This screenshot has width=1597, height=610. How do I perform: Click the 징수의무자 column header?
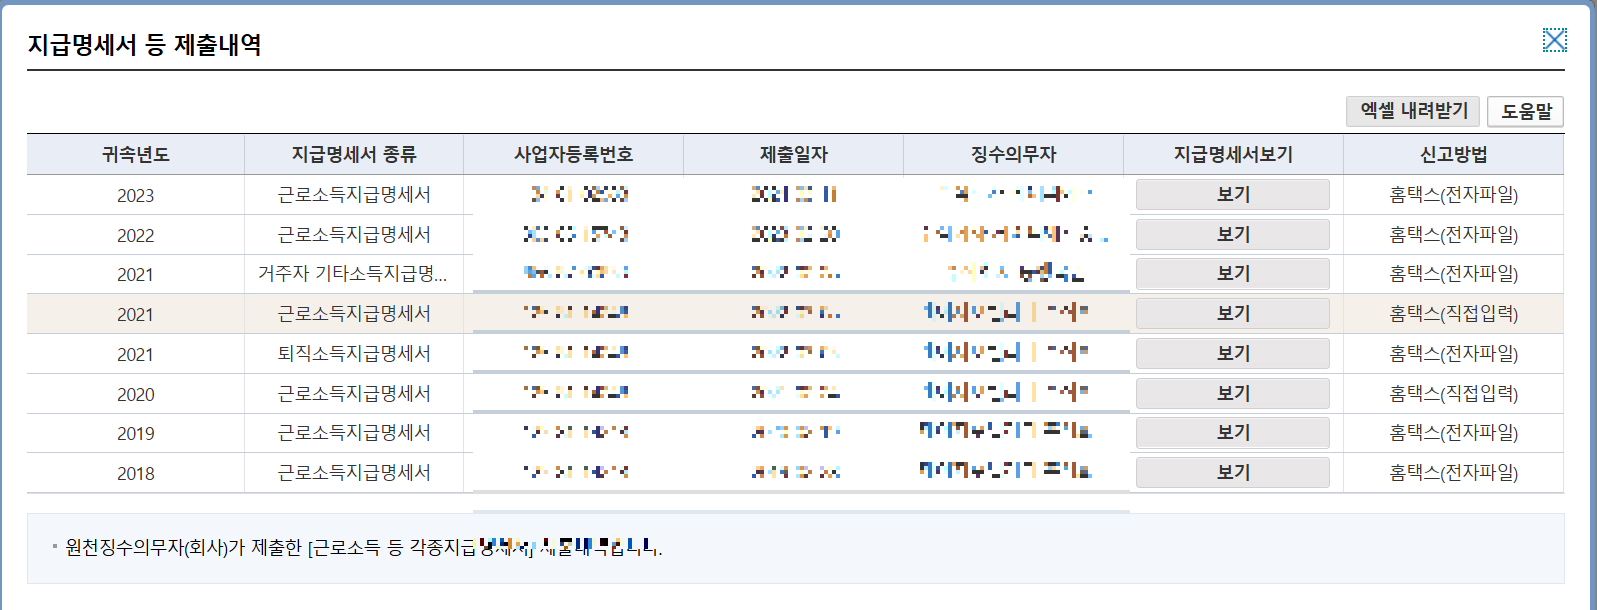click(x=1014, y=155)
